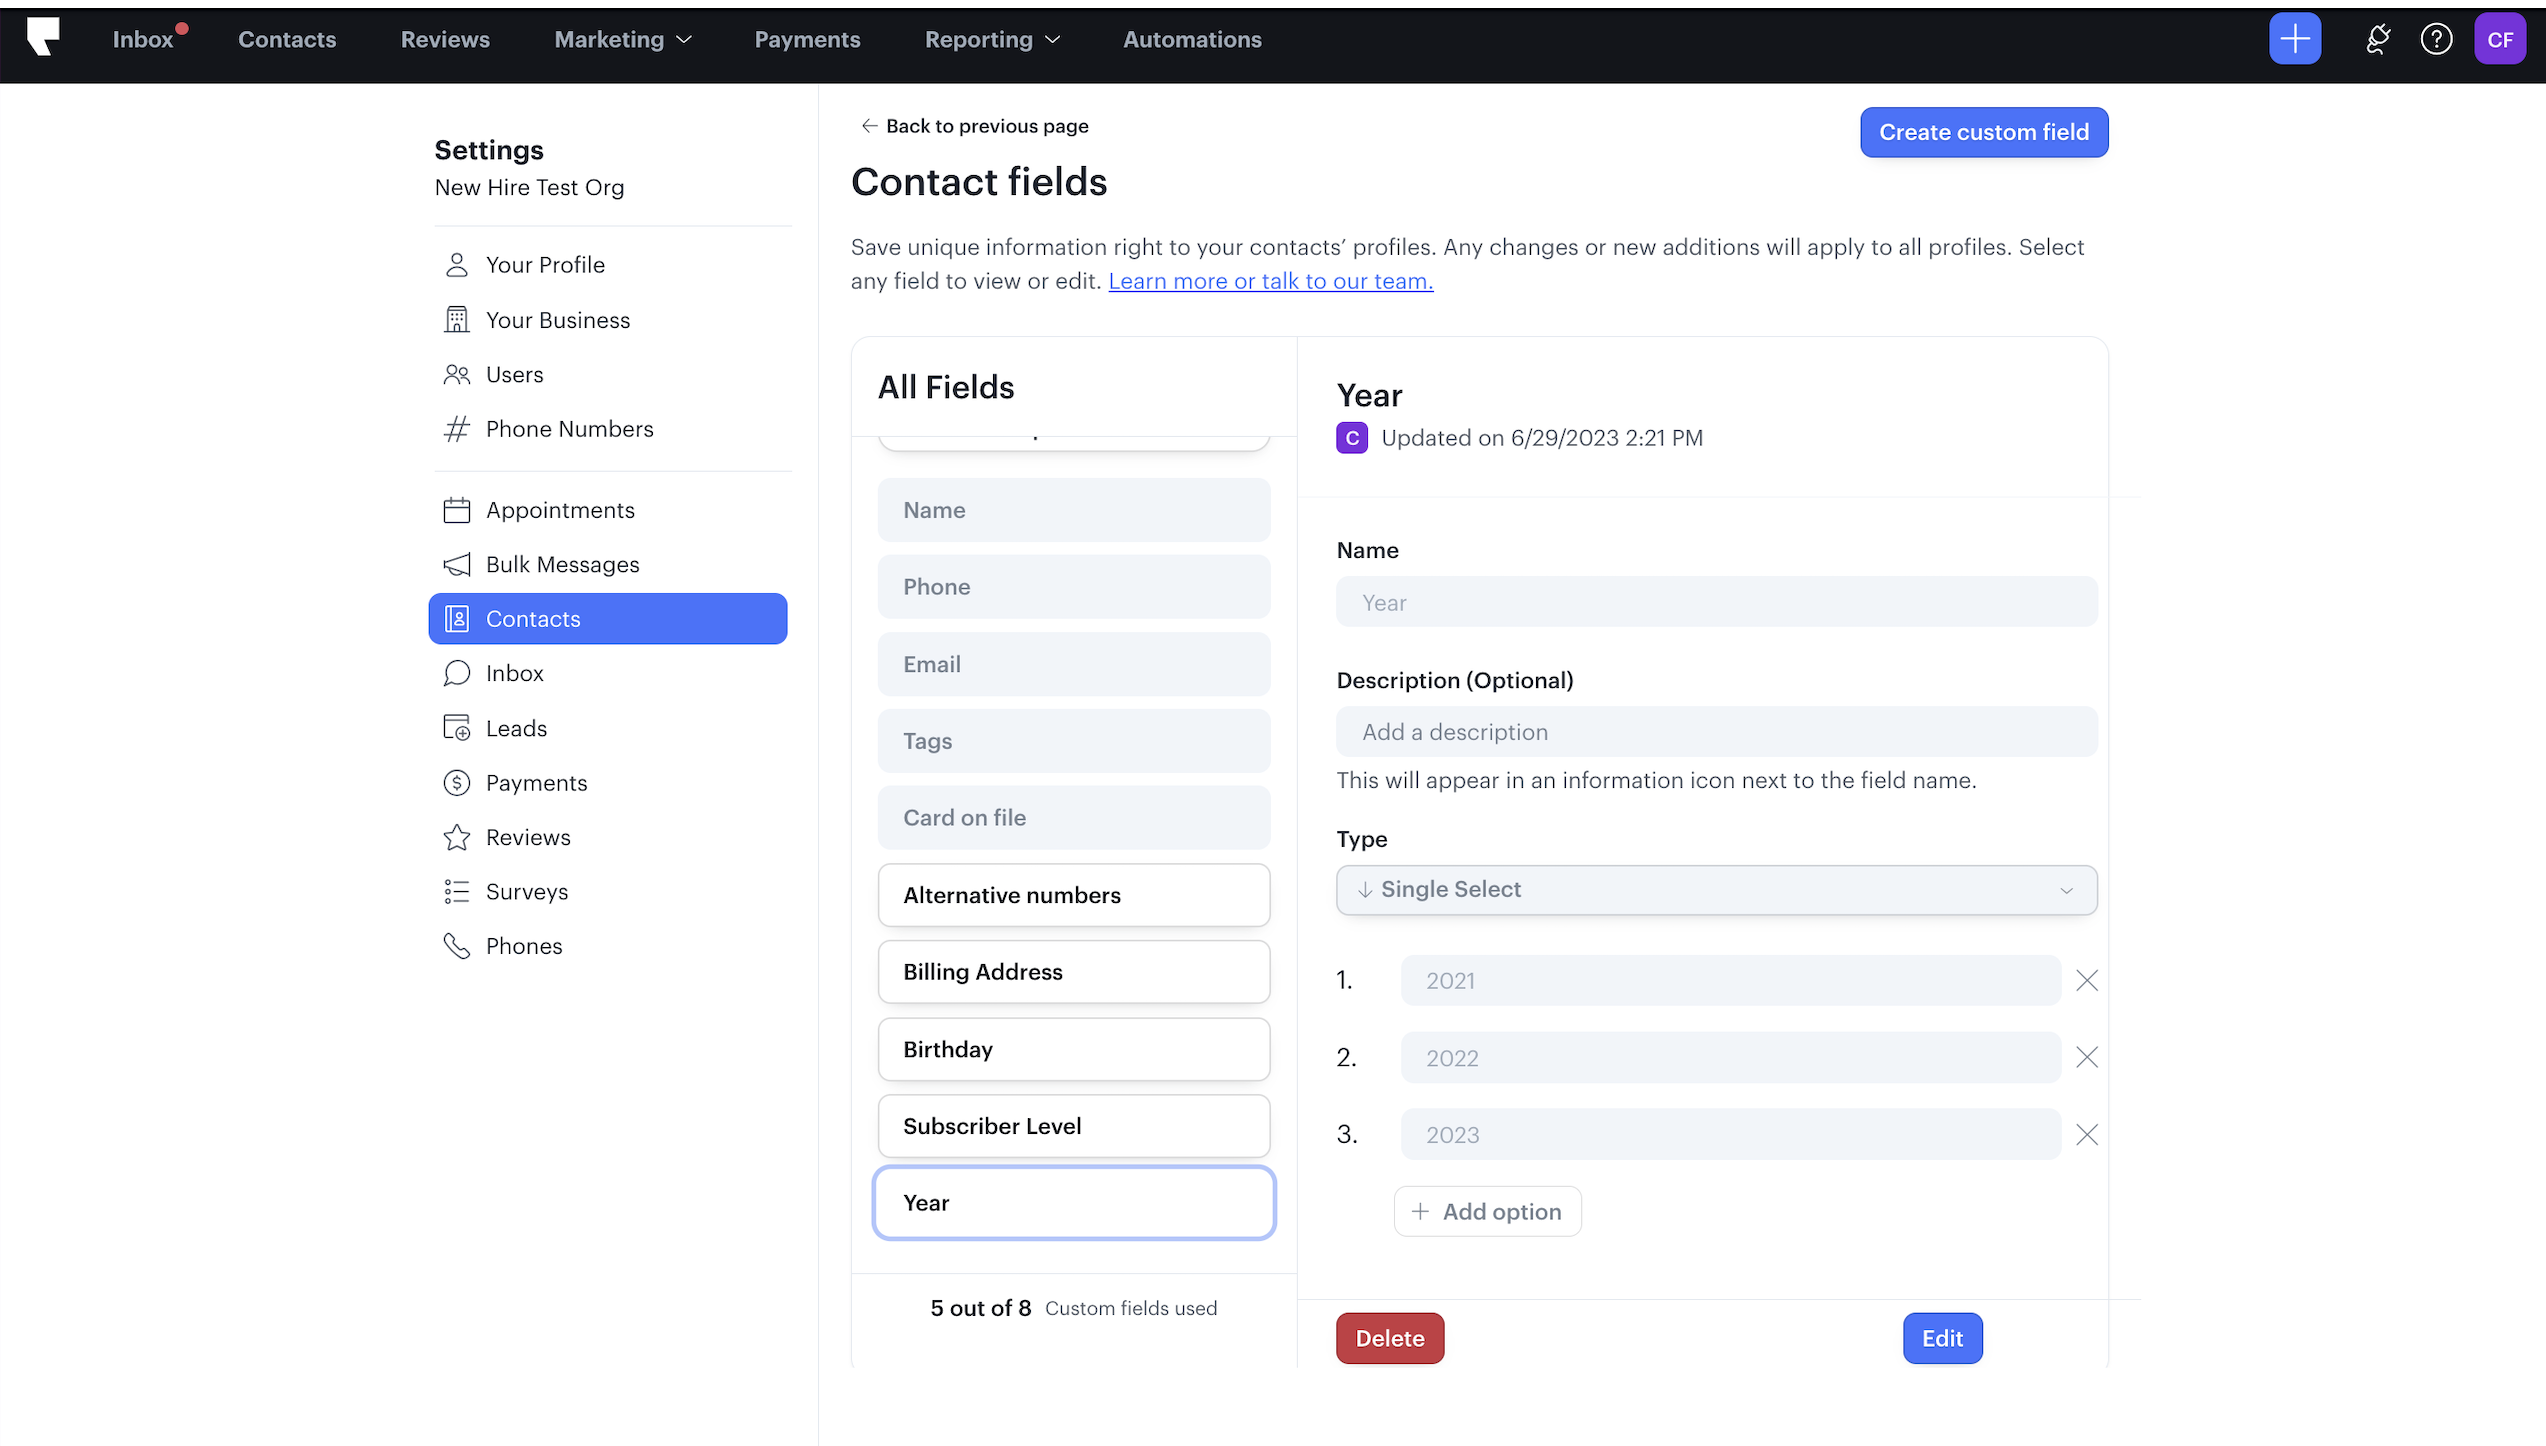Switch to the Automations tab
The image size is (2546, 1446).
pyautogui.click(x=1192, y=39)
